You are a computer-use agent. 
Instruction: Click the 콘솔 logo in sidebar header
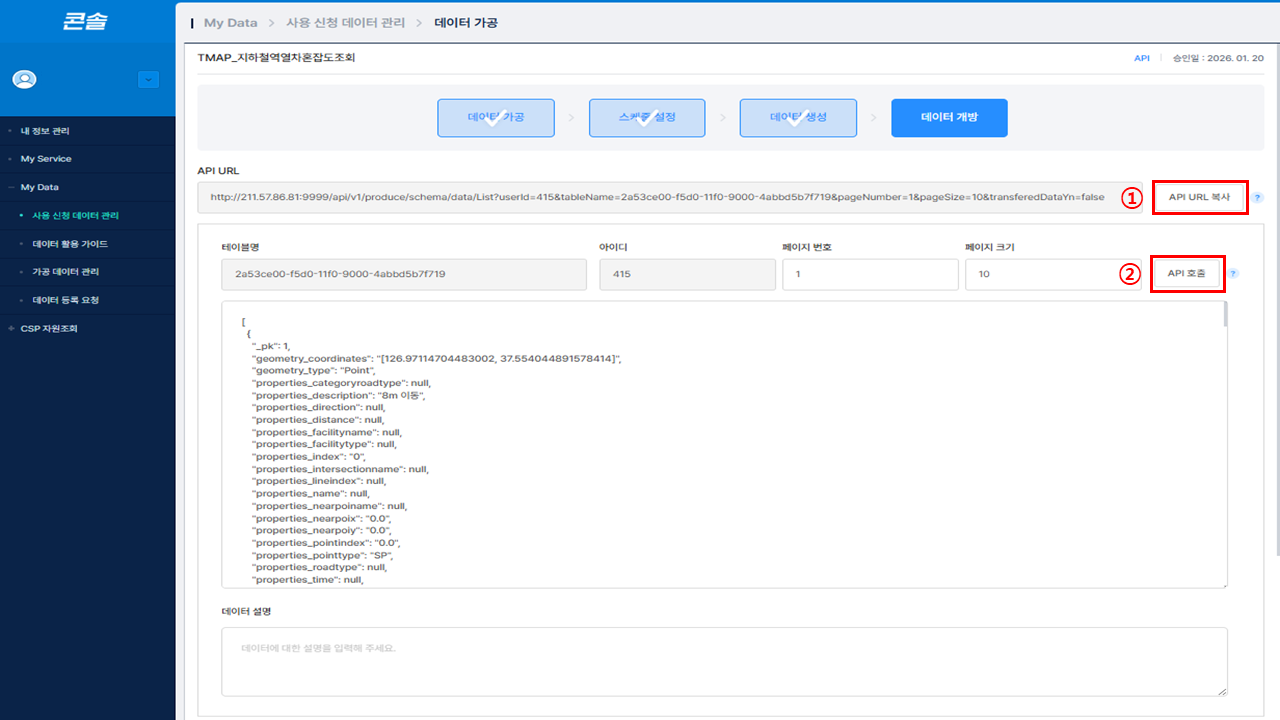coord(86,23)
